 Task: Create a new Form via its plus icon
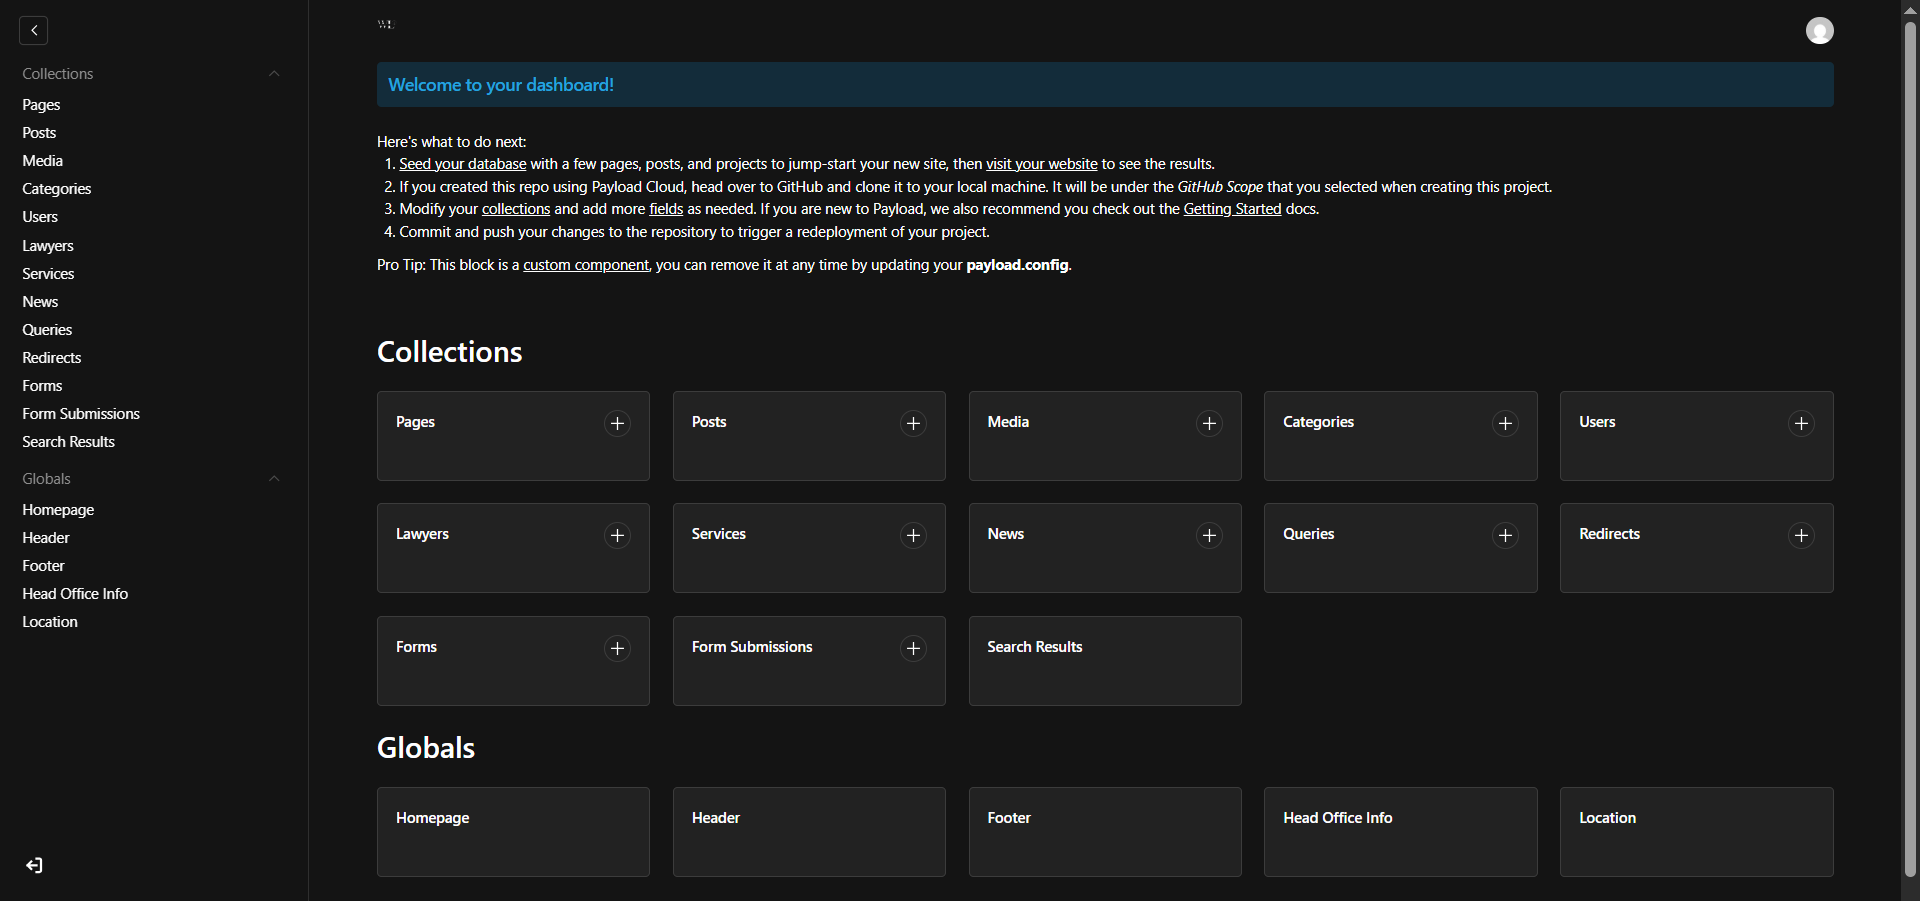click(x=616, y=648)
